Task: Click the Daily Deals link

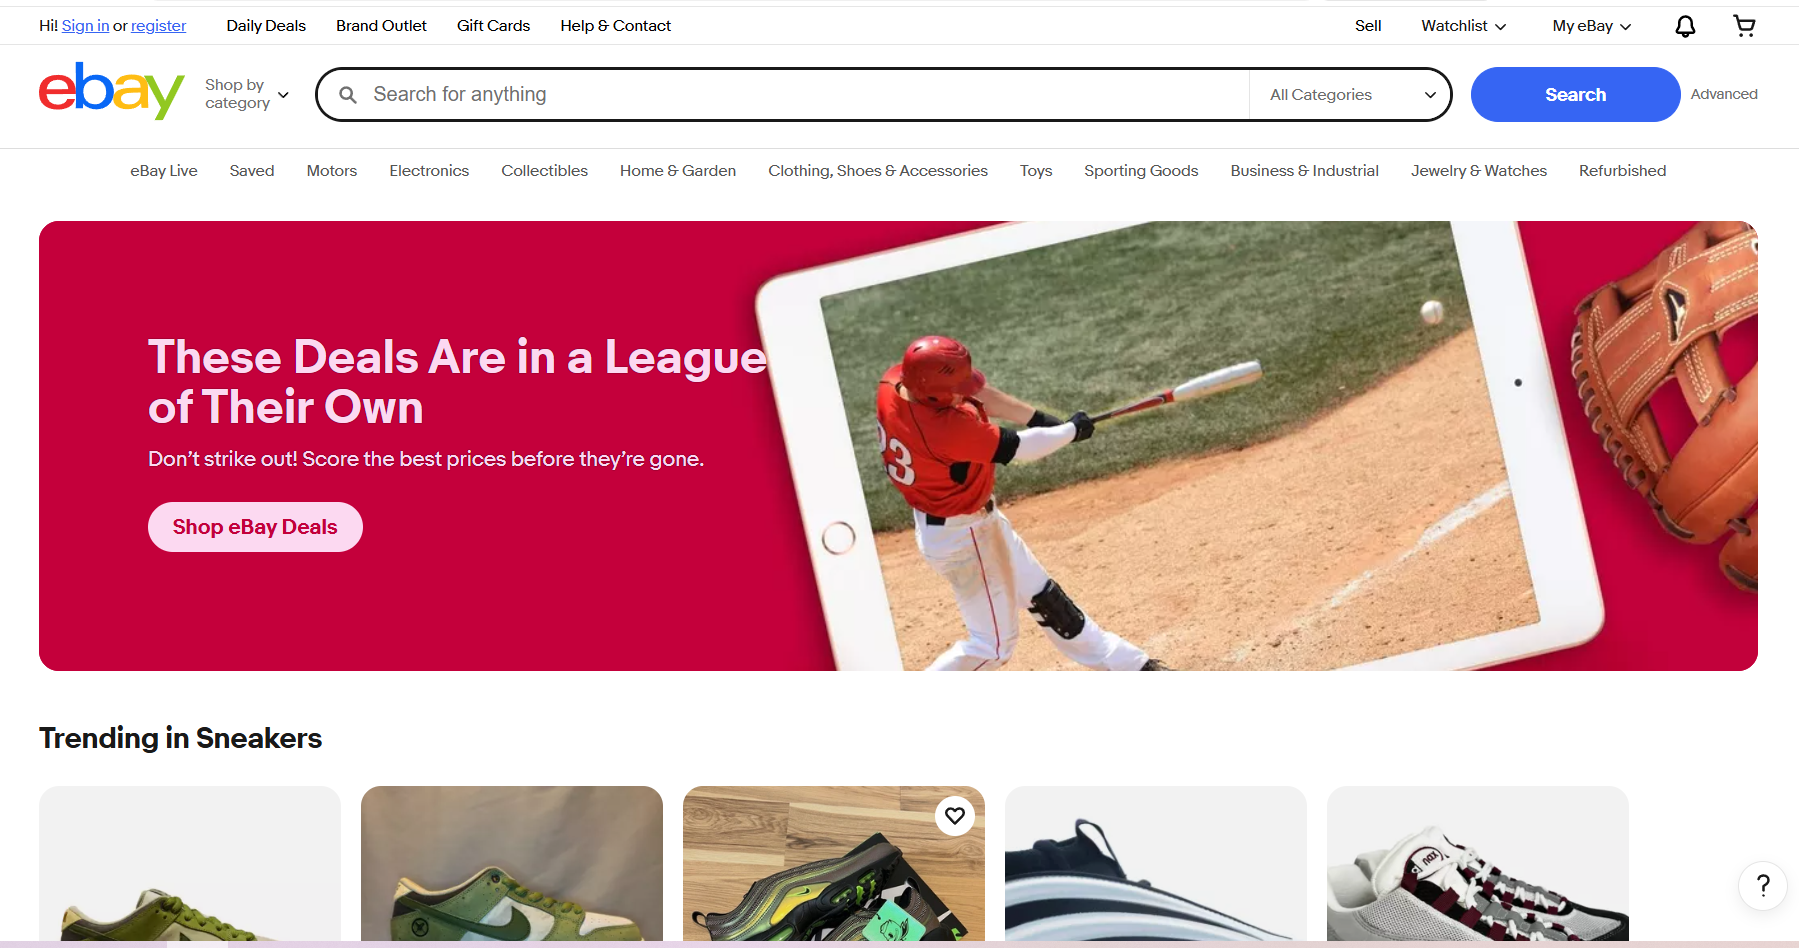Action: tap(266, 26)
